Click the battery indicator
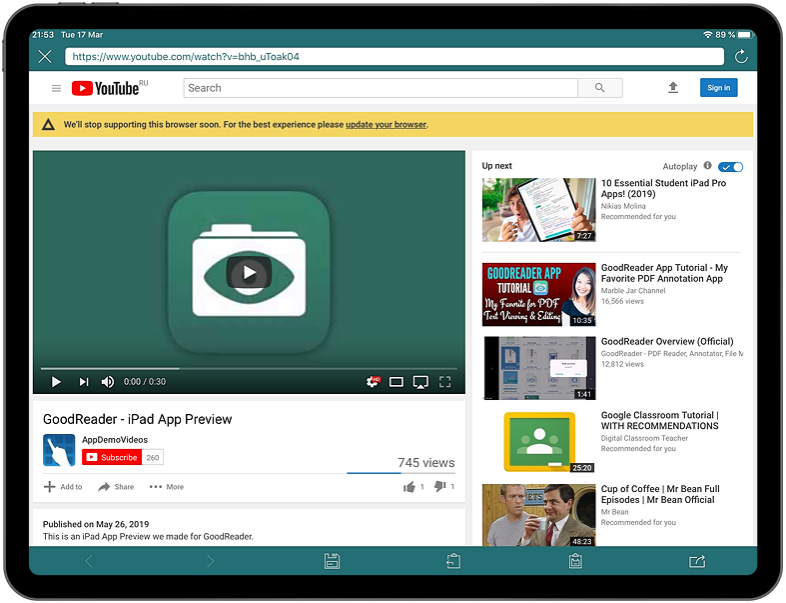The height and width of the screenshot is (603, 786). click(x=745, y=35)
